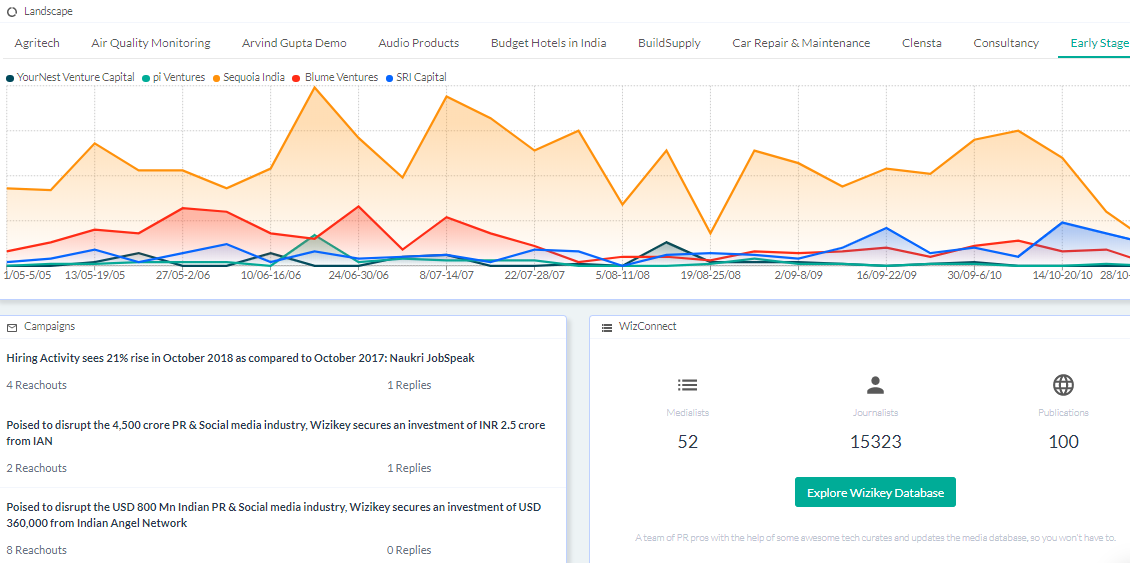Click the Publications label
1130x563 pixels.
pos(1064,412)
